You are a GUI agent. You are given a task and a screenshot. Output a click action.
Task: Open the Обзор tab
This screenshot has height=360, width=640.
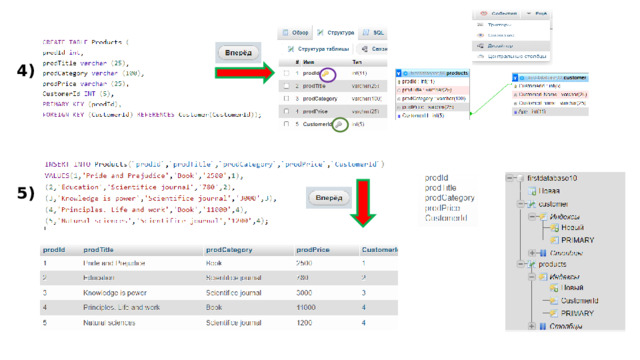[296, 33]
